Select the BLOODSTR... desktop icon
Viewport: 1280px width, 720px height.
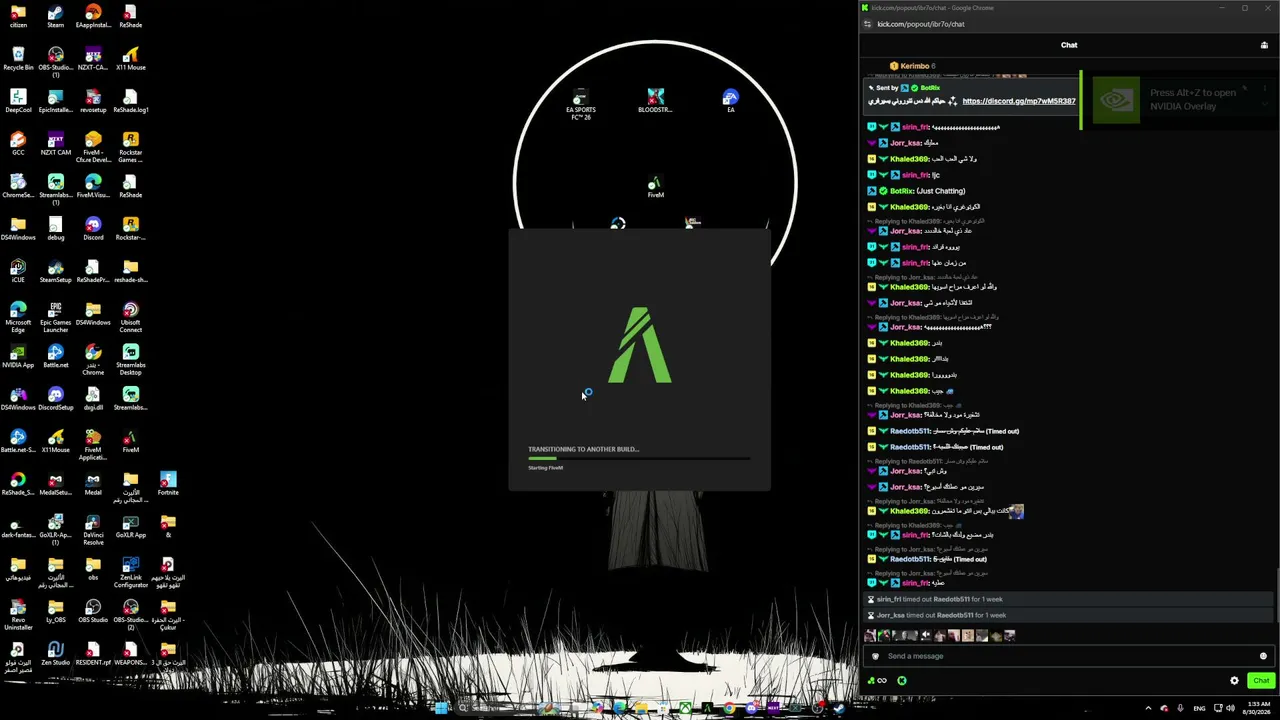click(x=655, y=101)
